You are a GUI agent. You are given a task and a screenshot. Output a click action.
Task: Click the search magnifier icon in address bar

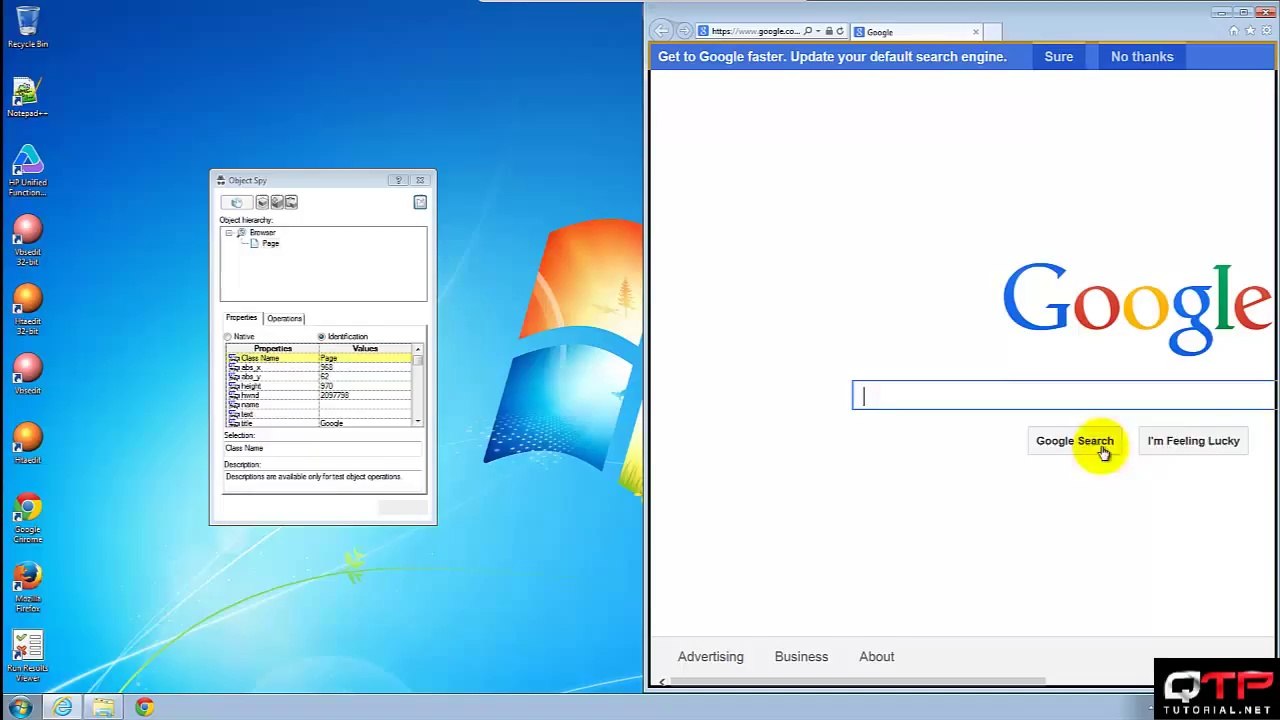(808, 32)
